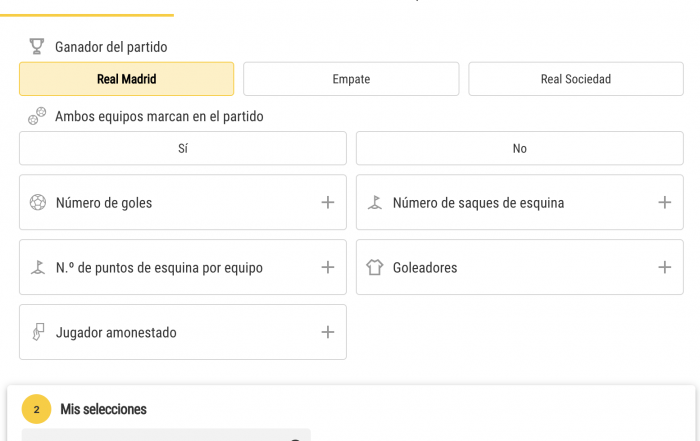The image size is (700, 441).
Task: Click the gray selection bar under Mis selecciones
Action: tap(166, 435)
